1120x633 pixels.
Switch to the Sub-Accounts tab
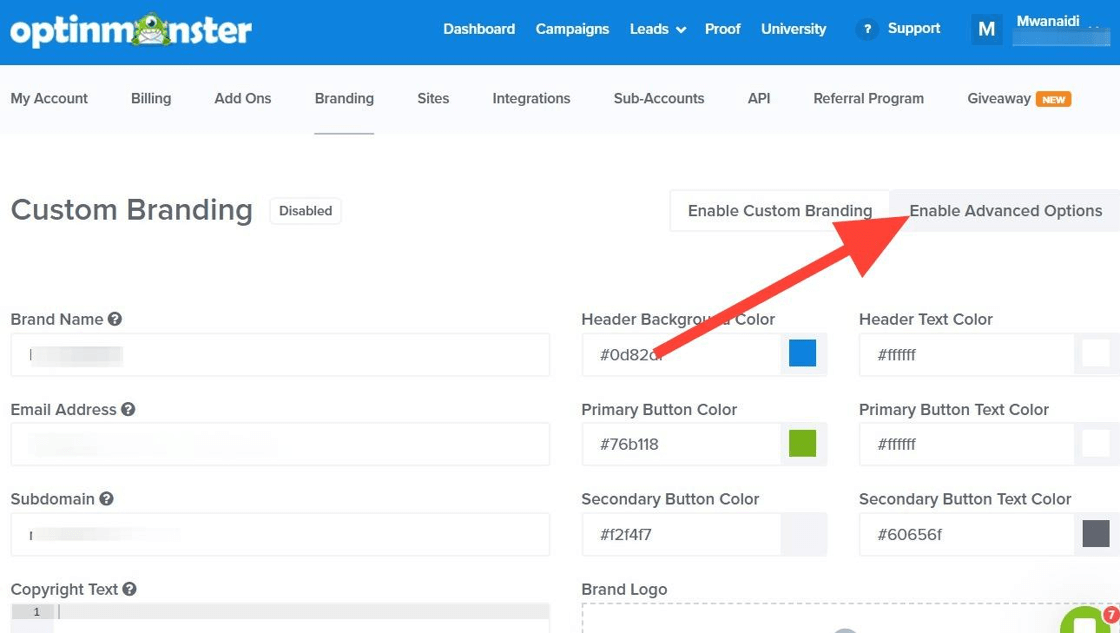click(x=658, y=98)
